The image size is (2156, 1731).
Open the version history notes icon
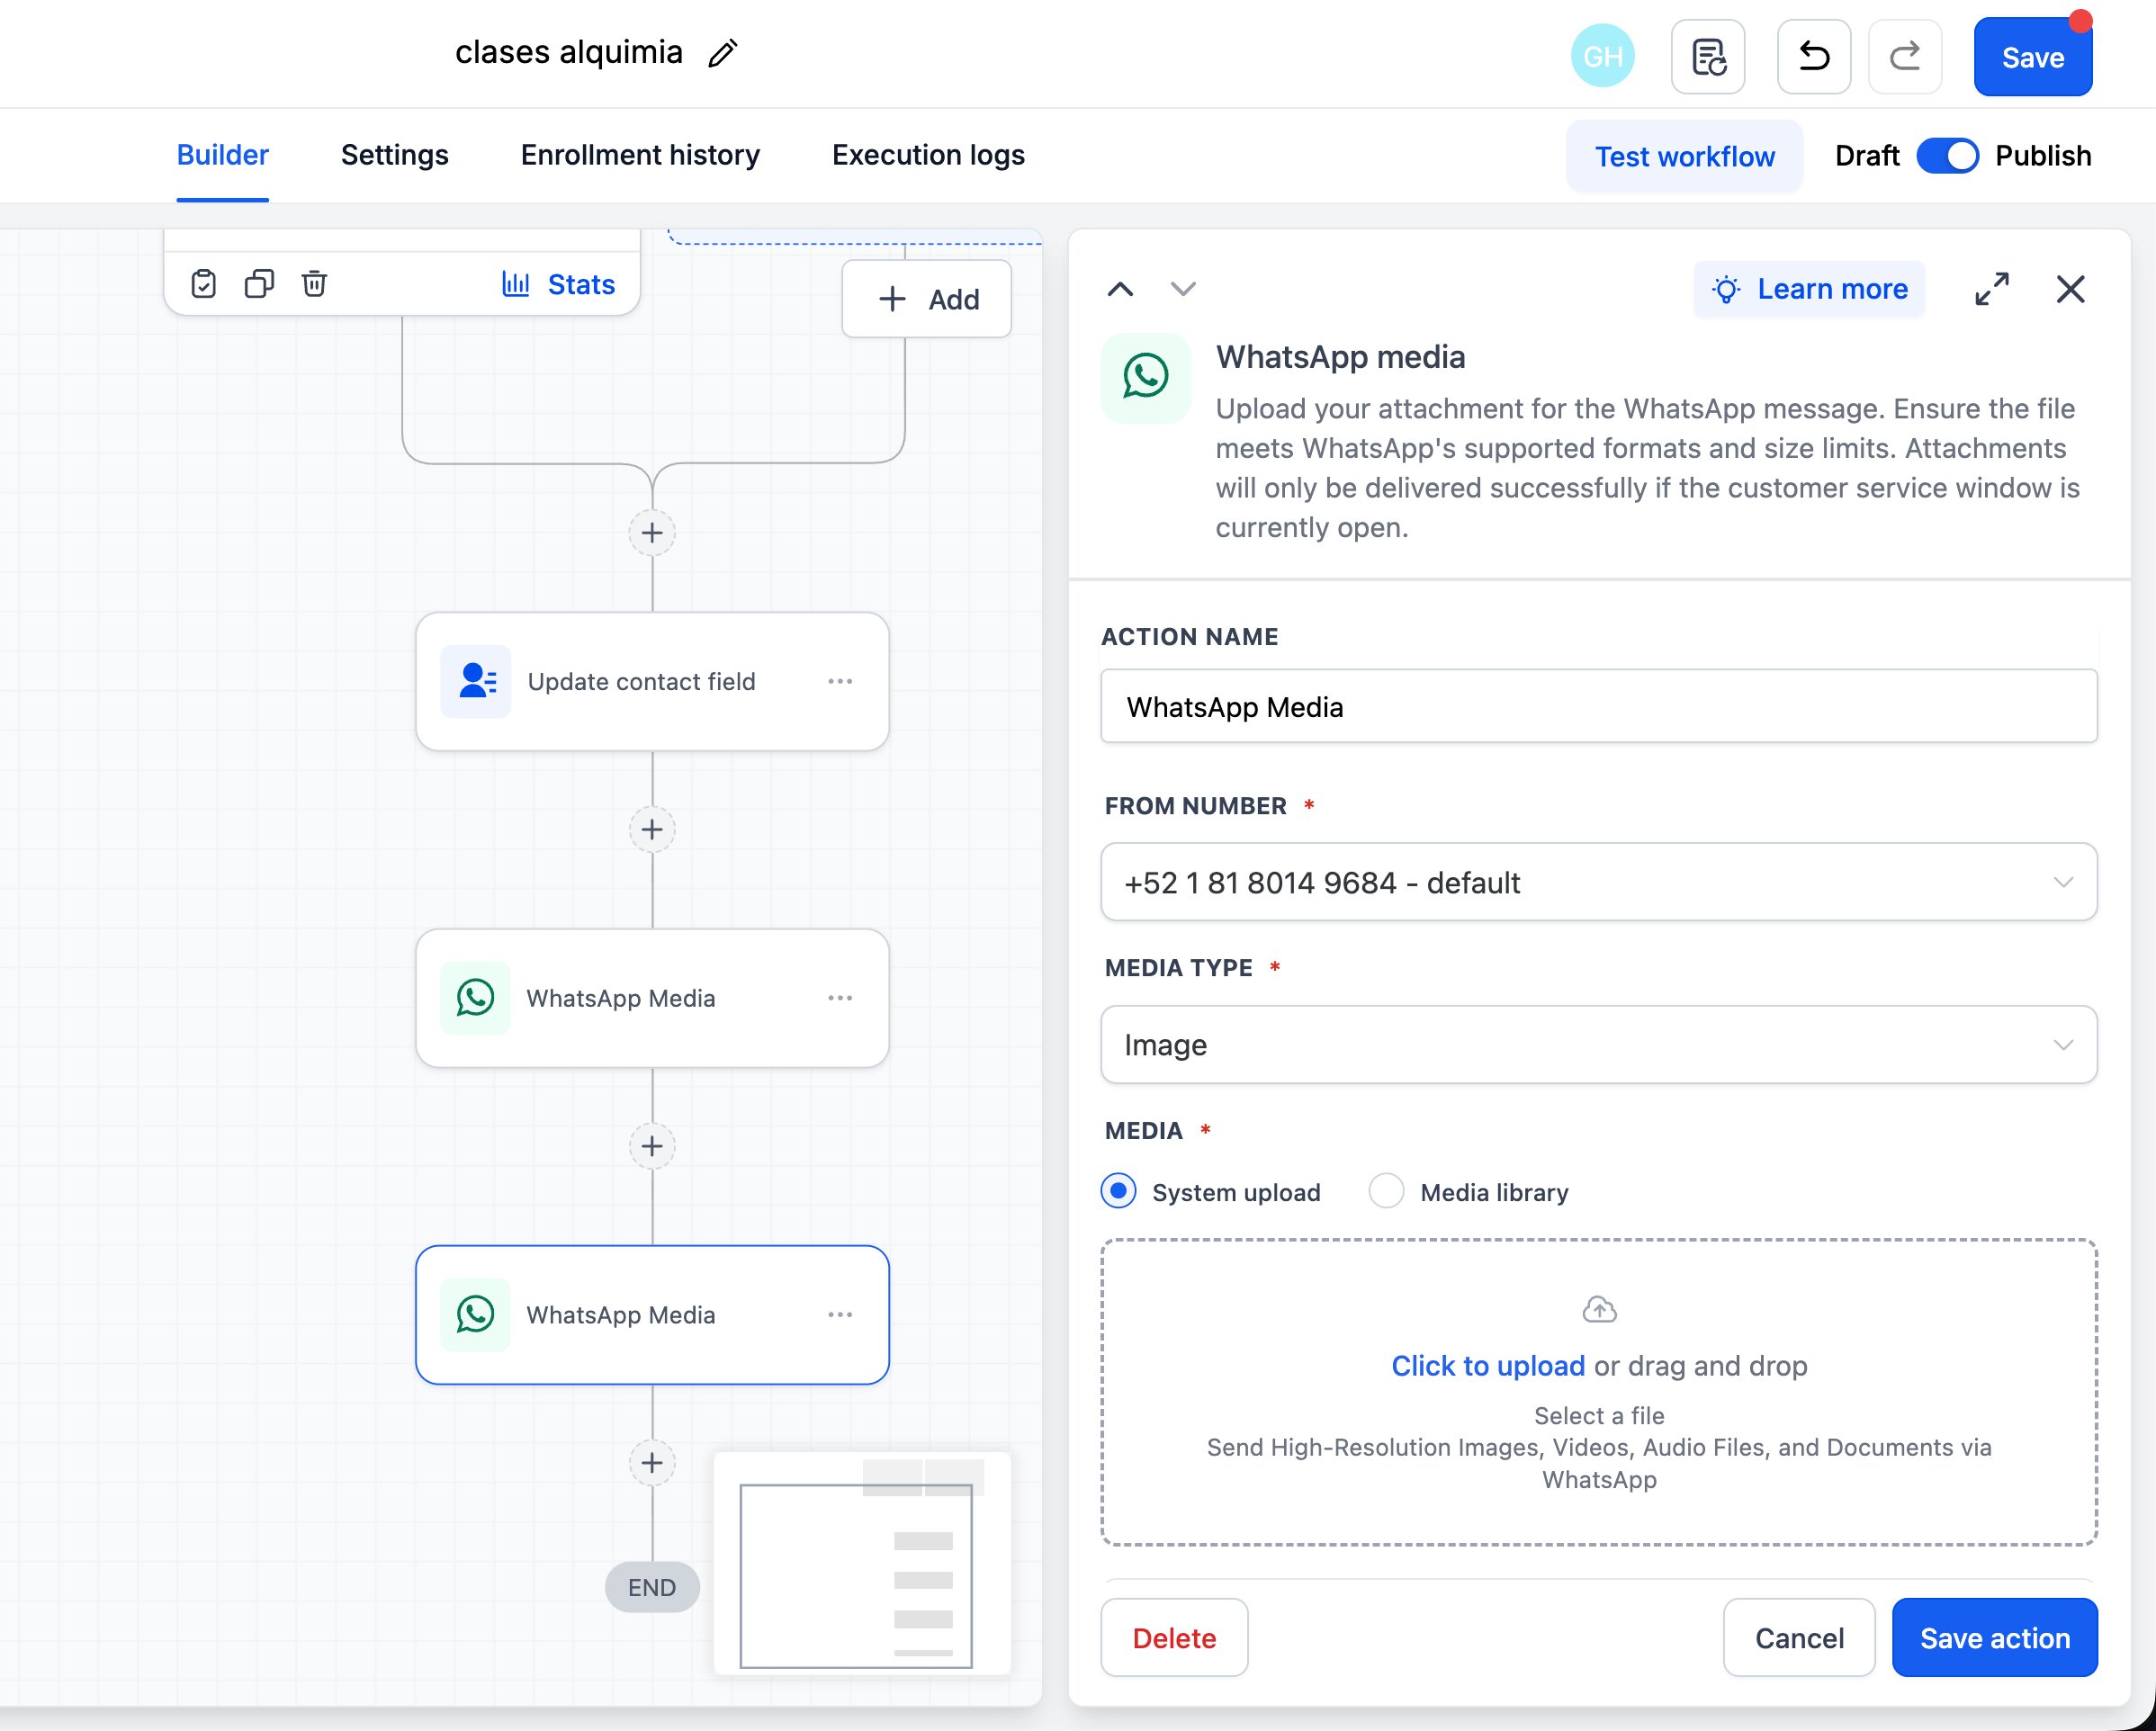pos(1708,57)
